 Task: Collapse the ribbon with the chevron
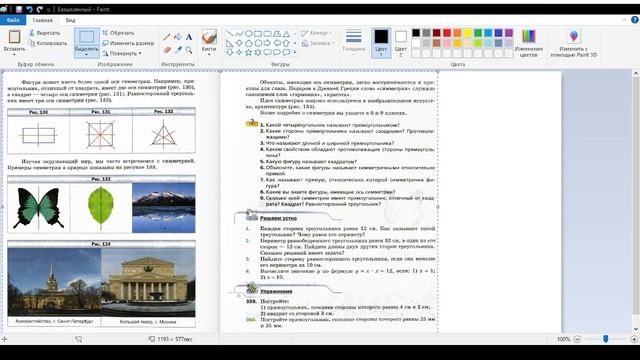(x=624, y=20)
